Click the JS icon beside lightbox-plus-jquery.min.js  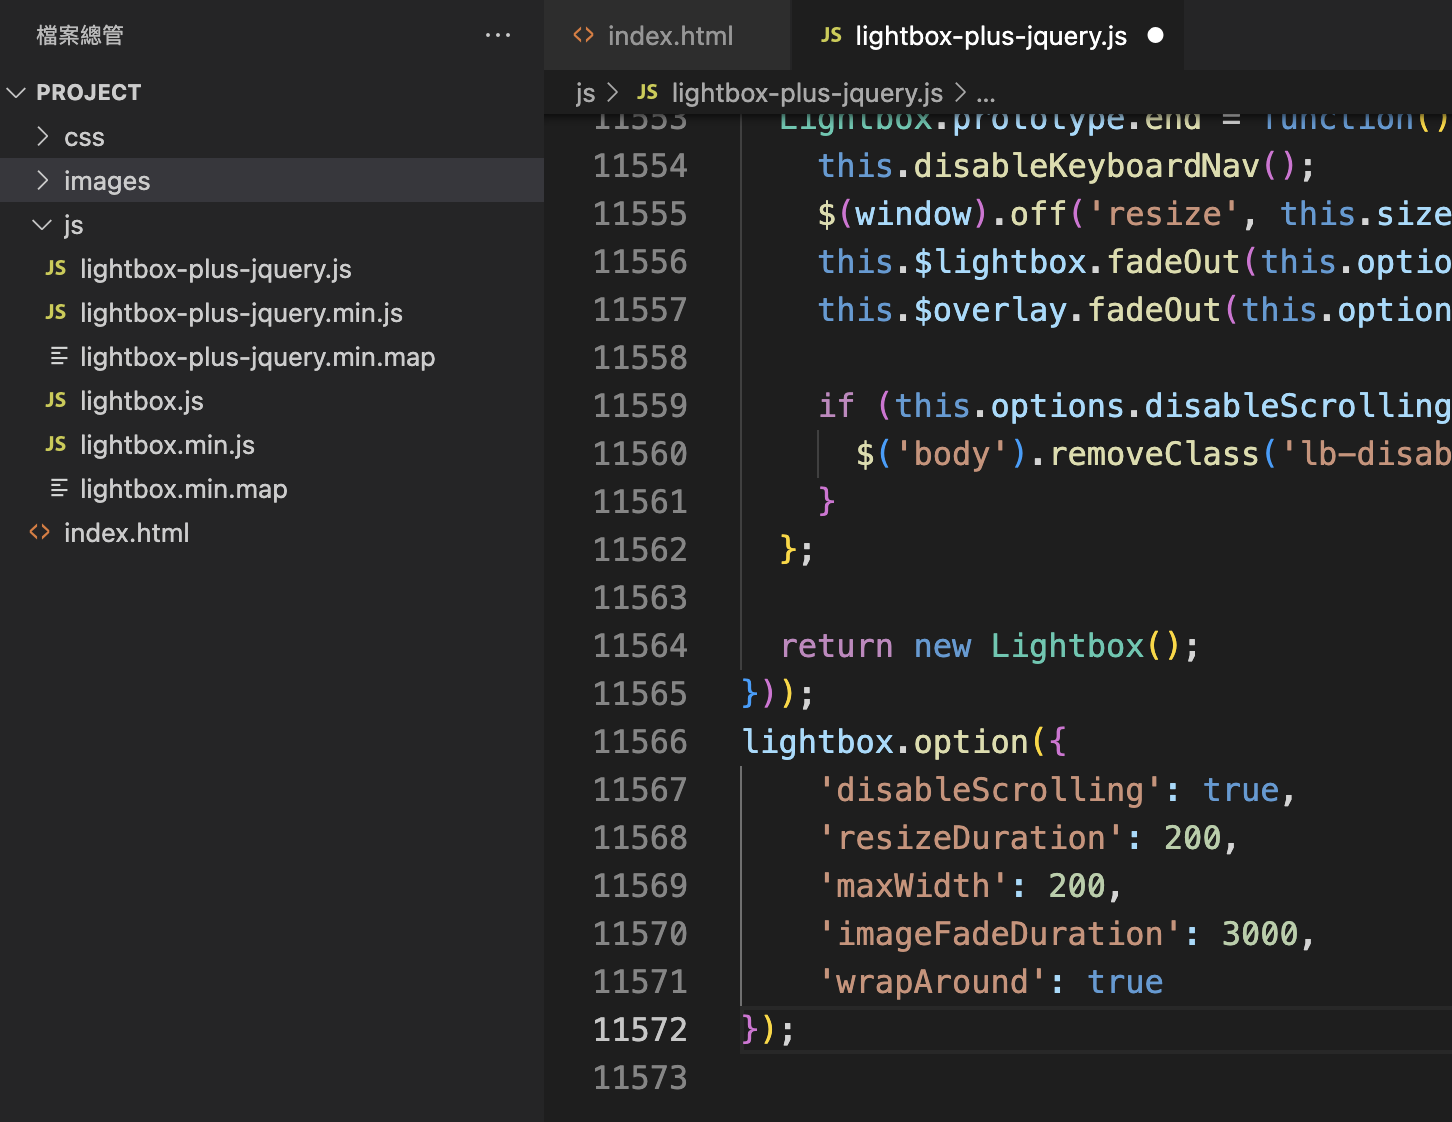point(56,312)
